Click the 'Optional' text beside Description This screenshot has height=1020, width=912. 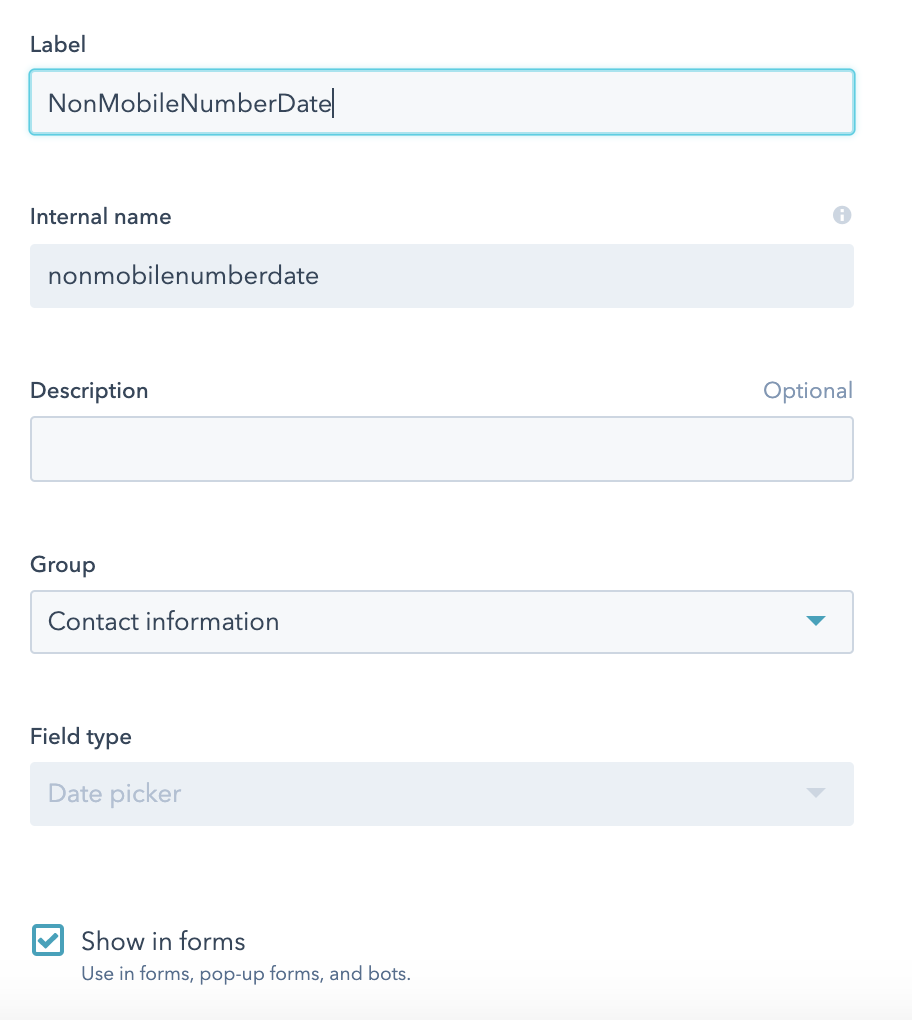click(x=807, y=390)
